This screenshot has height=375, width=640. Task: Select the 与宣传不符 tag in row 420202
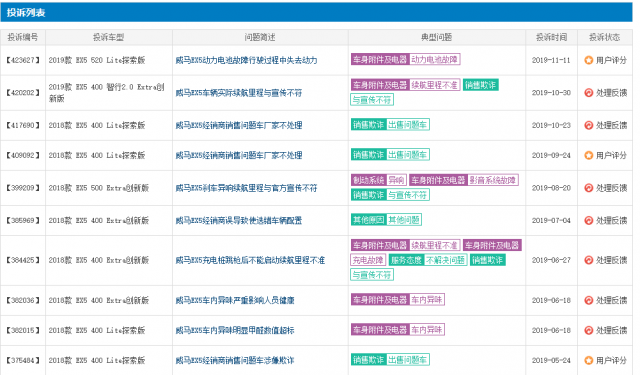pos(371,100)
